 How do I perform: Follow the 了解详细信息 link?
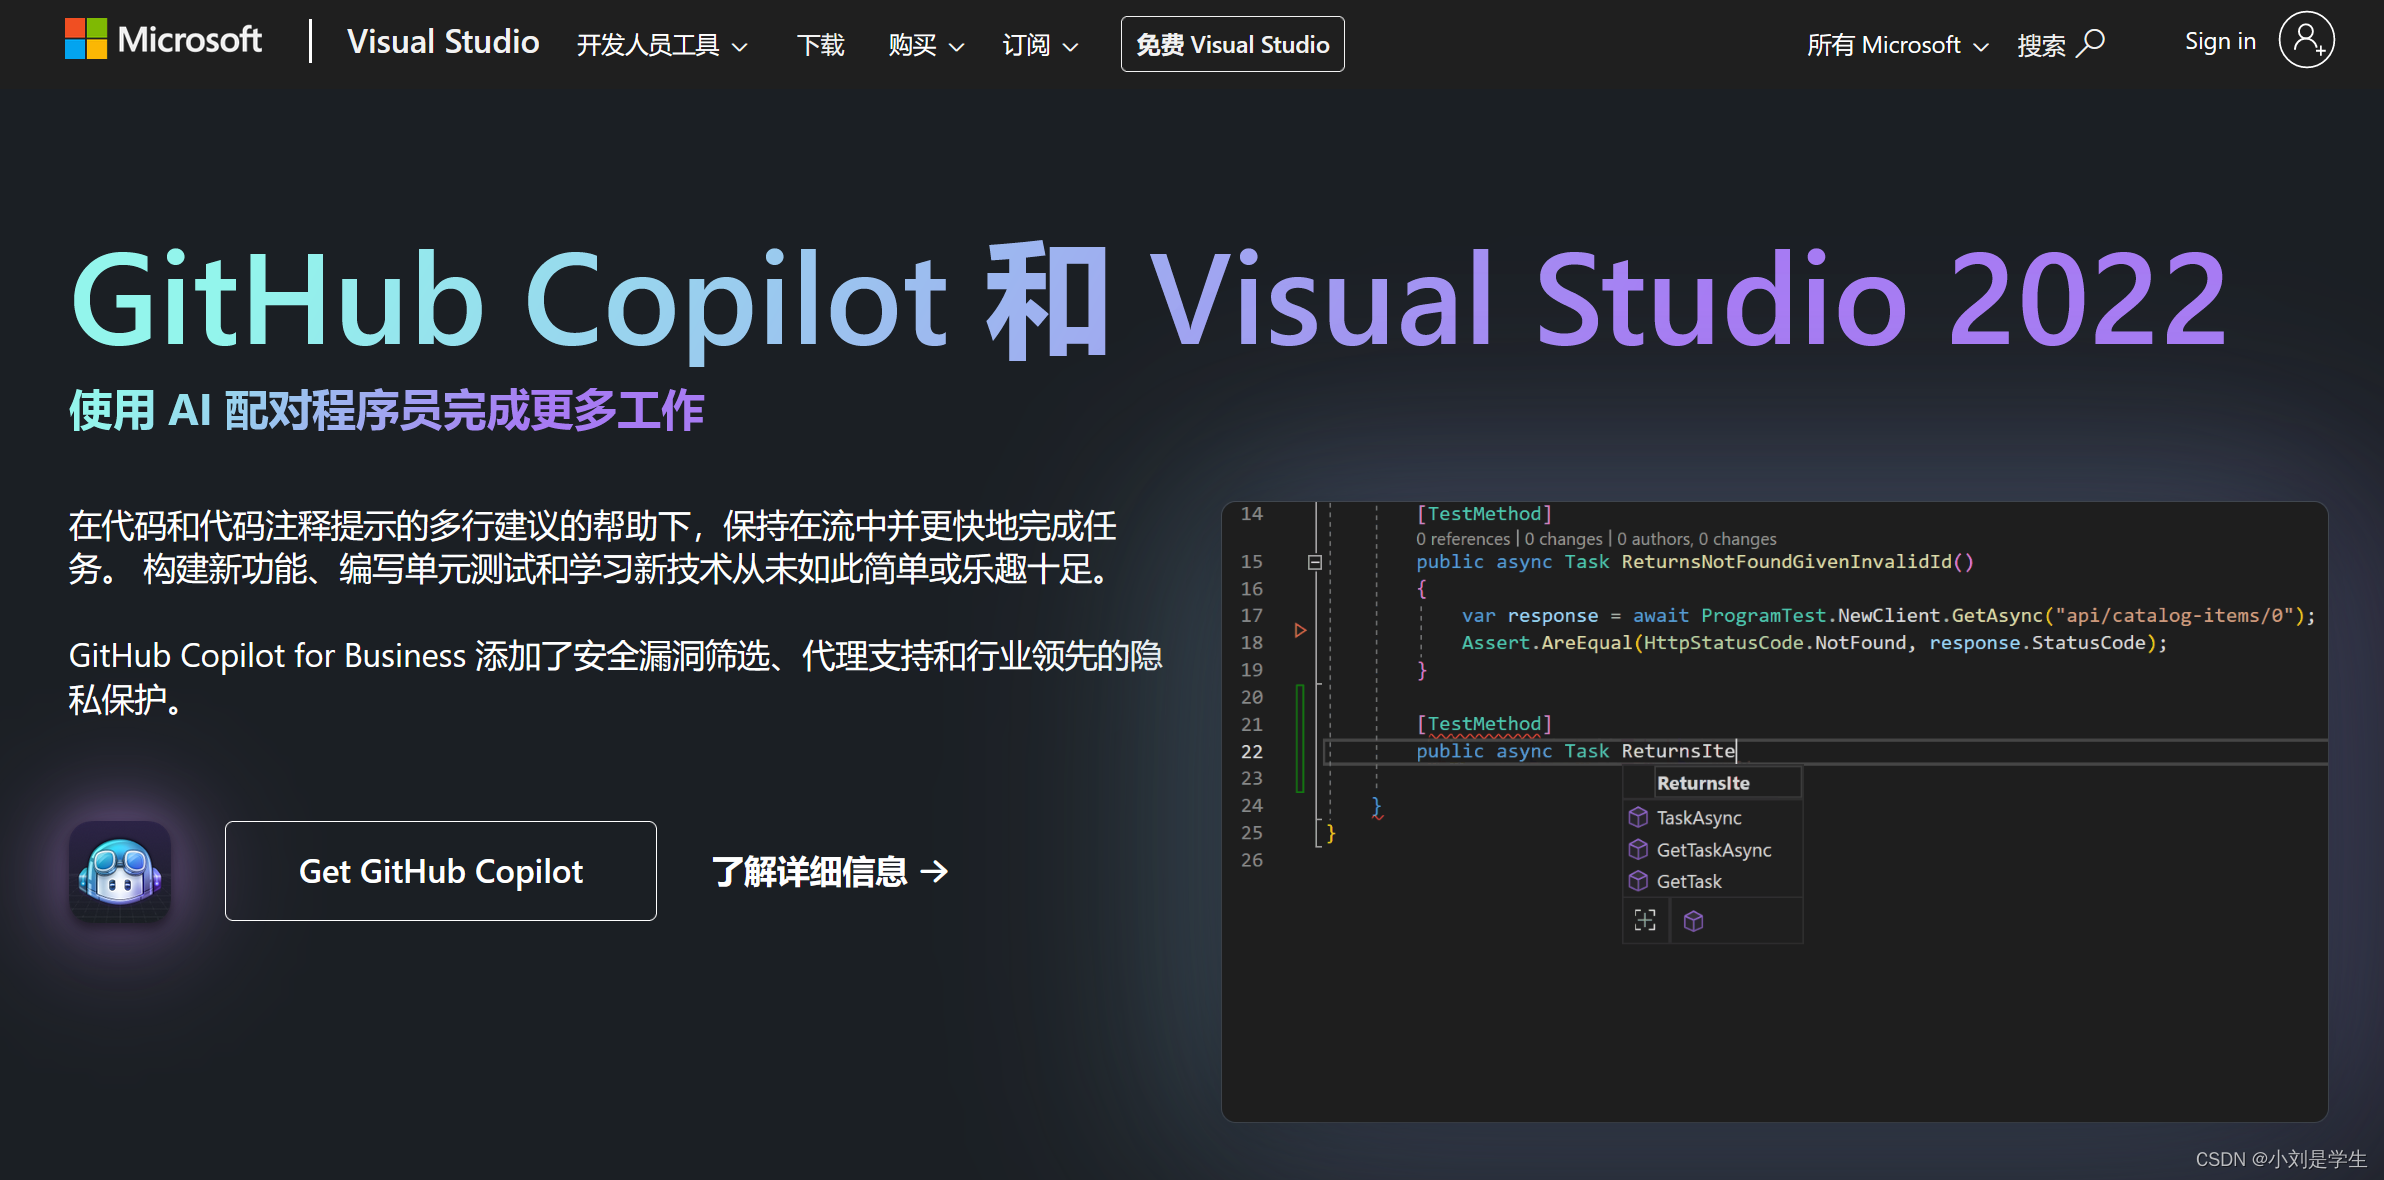829,871
